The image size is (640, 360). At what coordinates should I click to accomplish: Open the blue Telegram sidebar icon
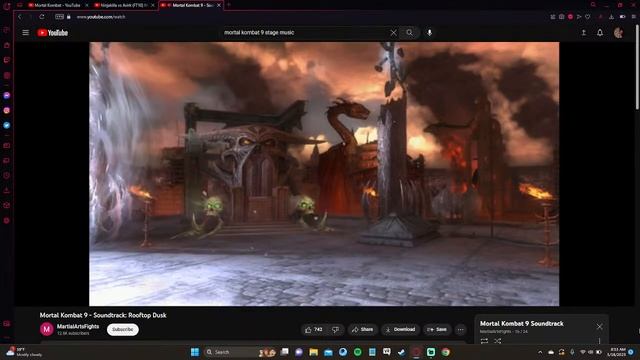click(7, 125)
